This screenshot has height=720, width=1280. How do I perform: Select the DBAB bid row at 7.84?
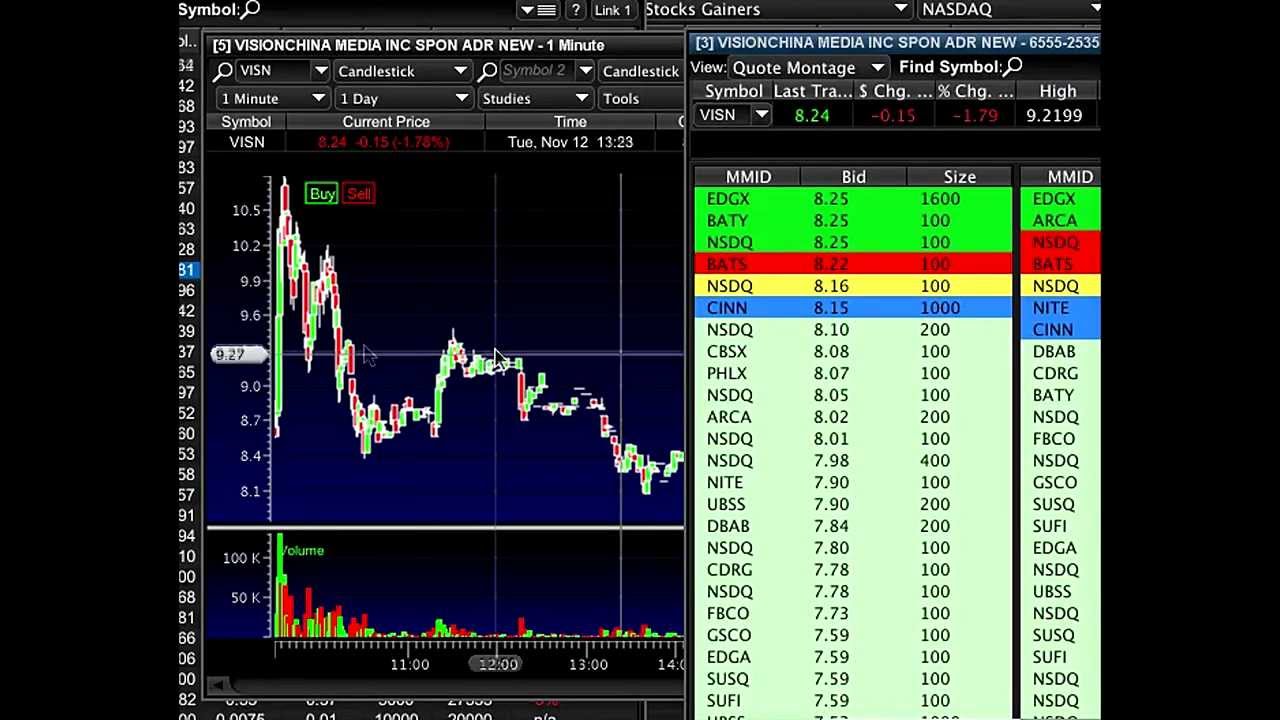(x=853, y=526)
